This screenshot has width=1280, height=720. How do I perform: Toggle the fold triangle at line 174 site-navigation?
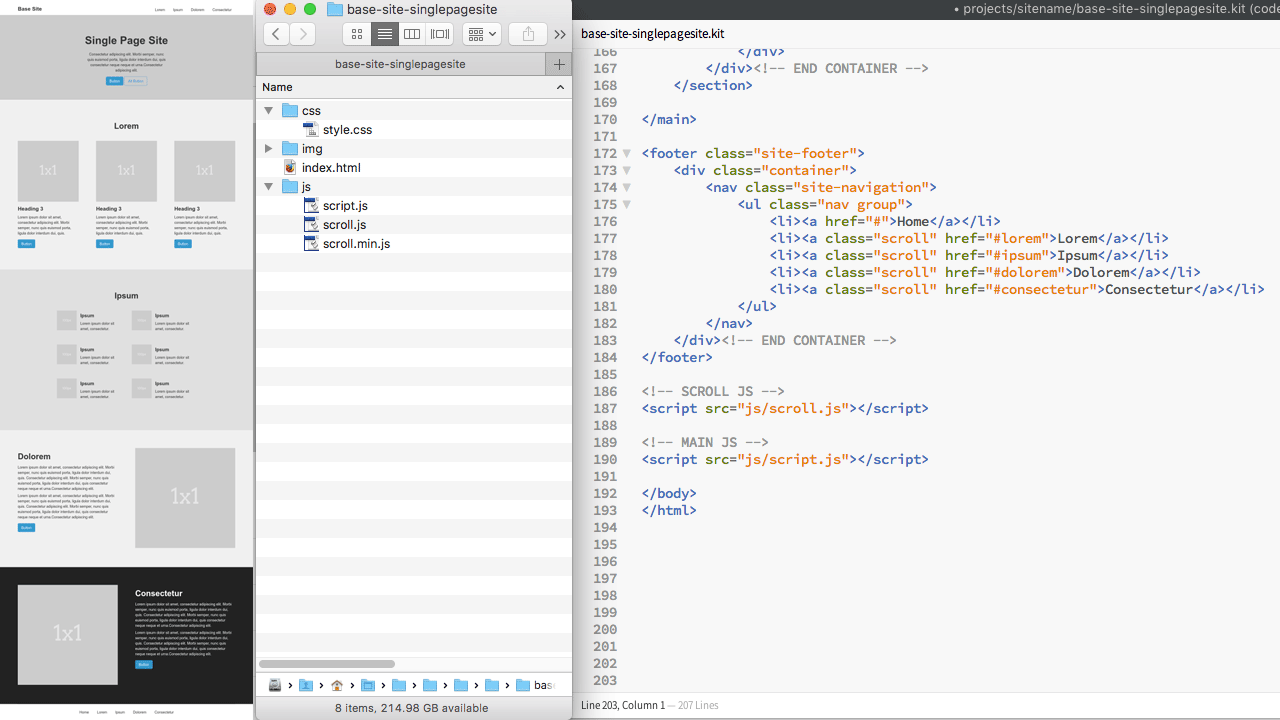[x=627, y=187]
